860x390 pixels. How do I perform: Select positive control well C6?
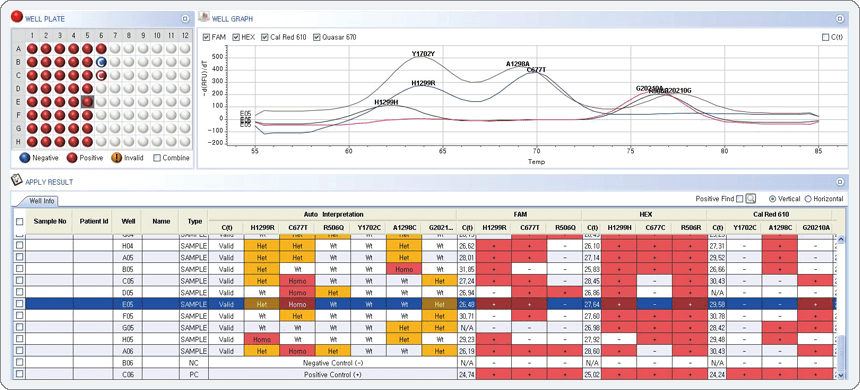pyautogui.click(x=101, y=75)
